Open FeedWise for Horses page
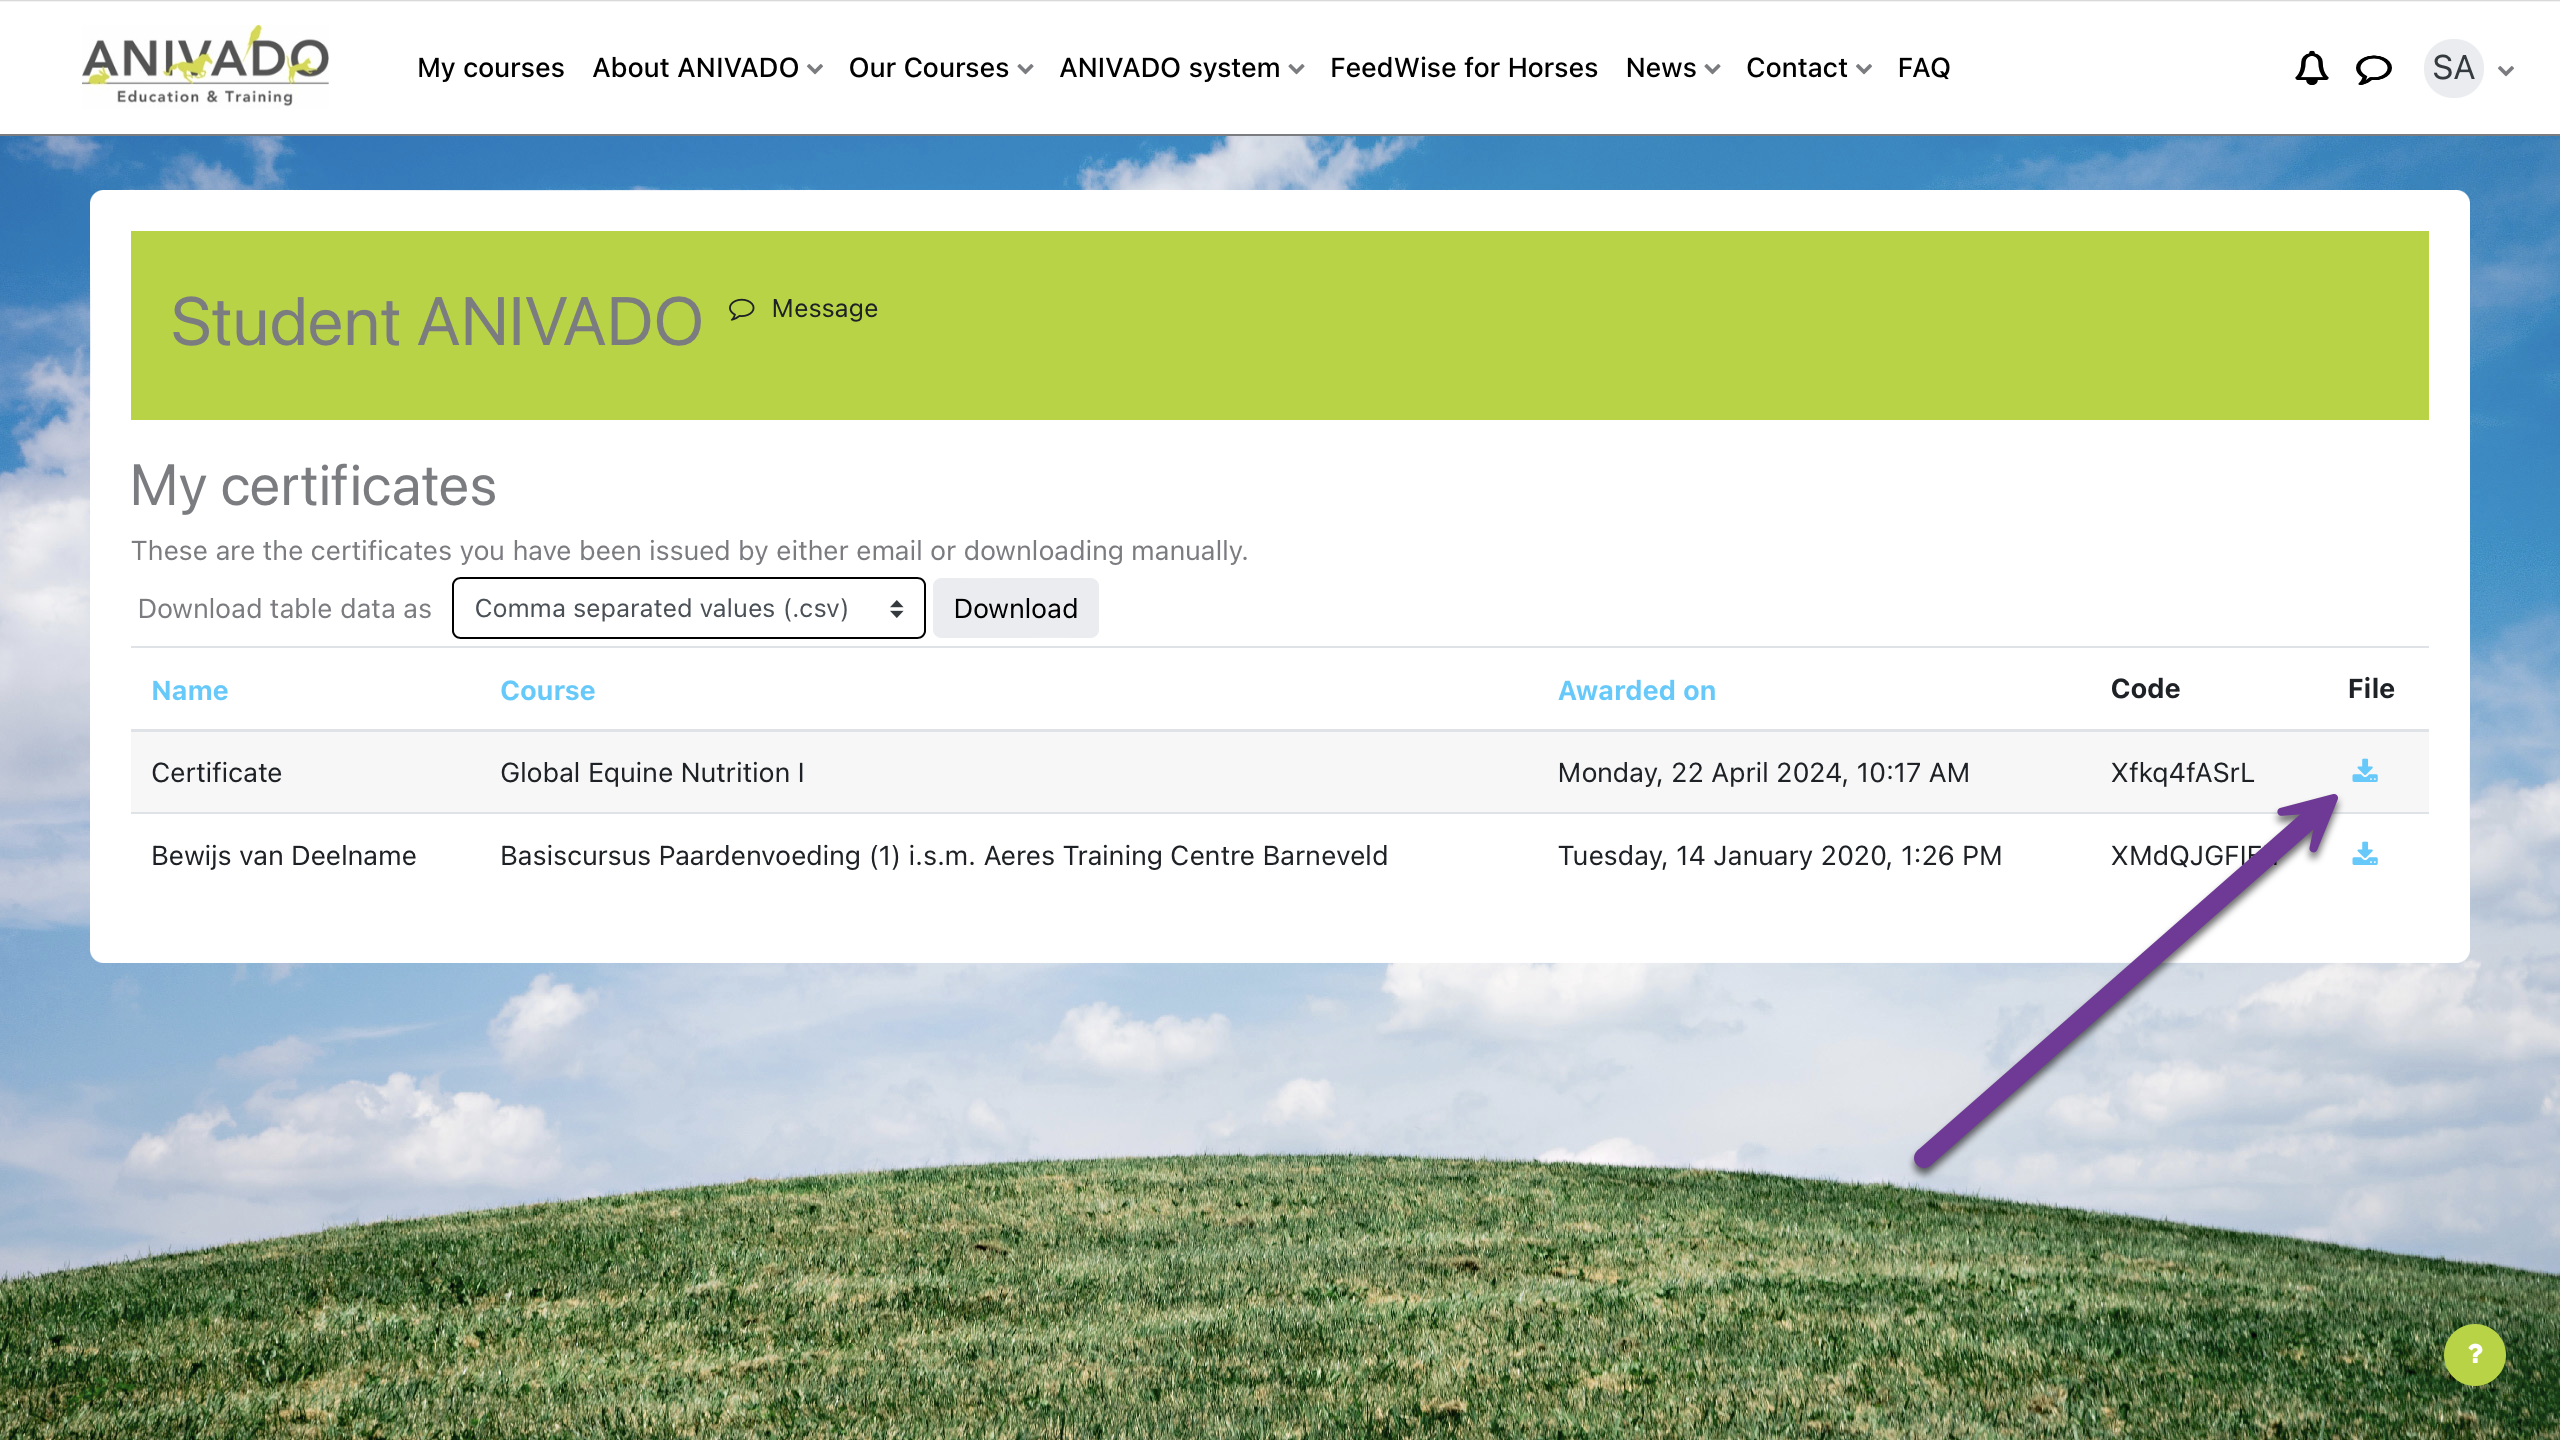 [x=1463, y=68]
